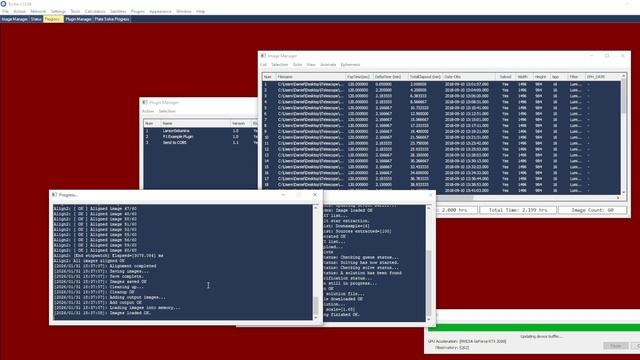Image resolution: width=640 pixels, height=360 pixels.
Task: Switch to the Plugin Manager tab
Action: click(78, 19)
